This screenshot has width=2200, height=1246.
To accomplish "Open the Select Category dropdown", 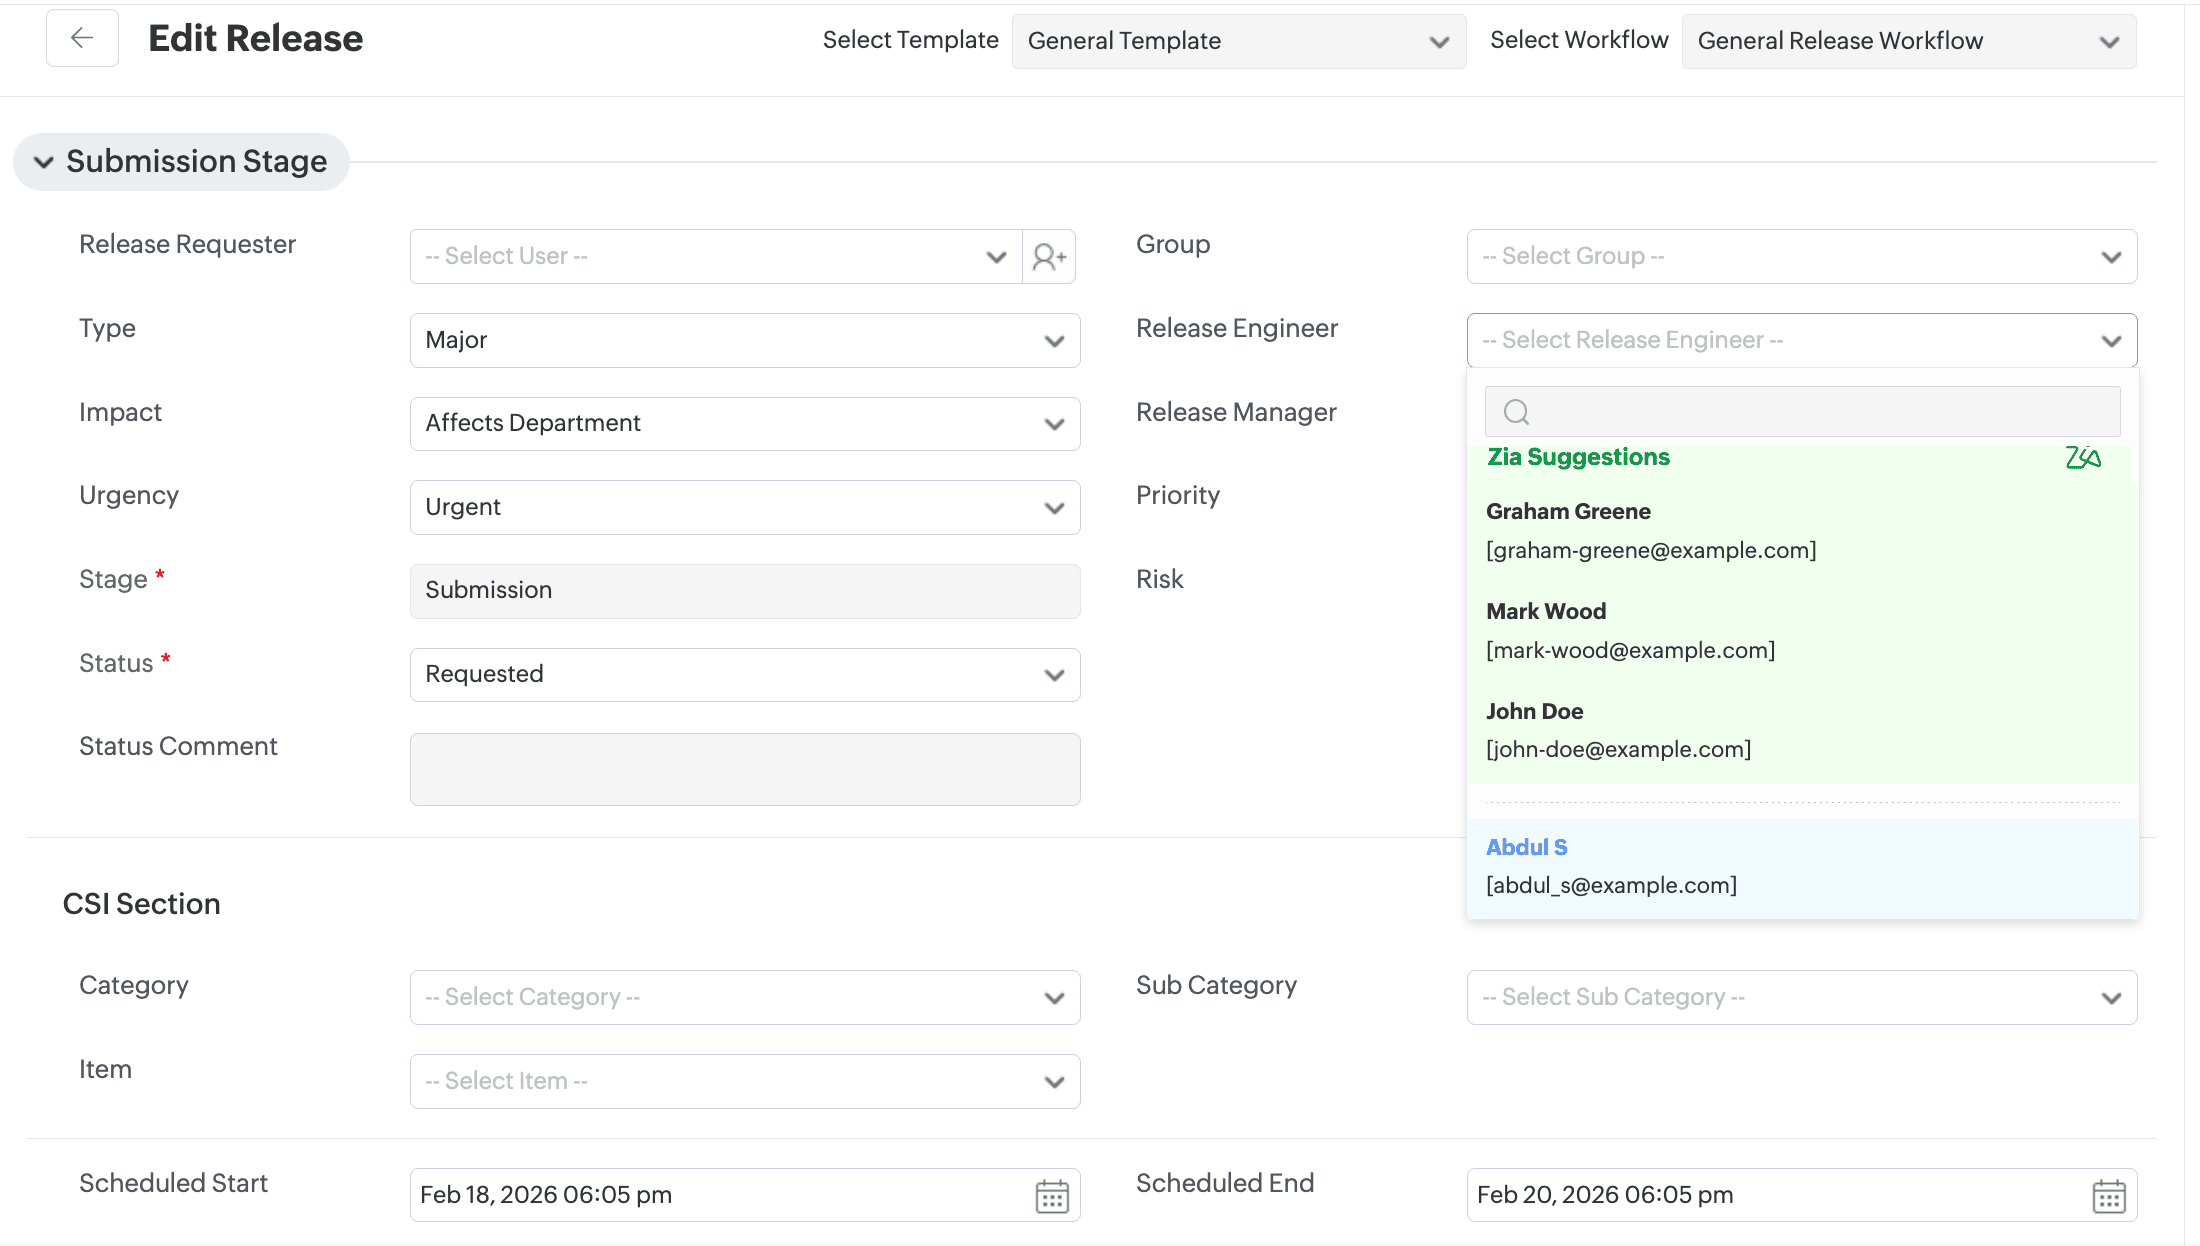I will click(x=744, y=997).
